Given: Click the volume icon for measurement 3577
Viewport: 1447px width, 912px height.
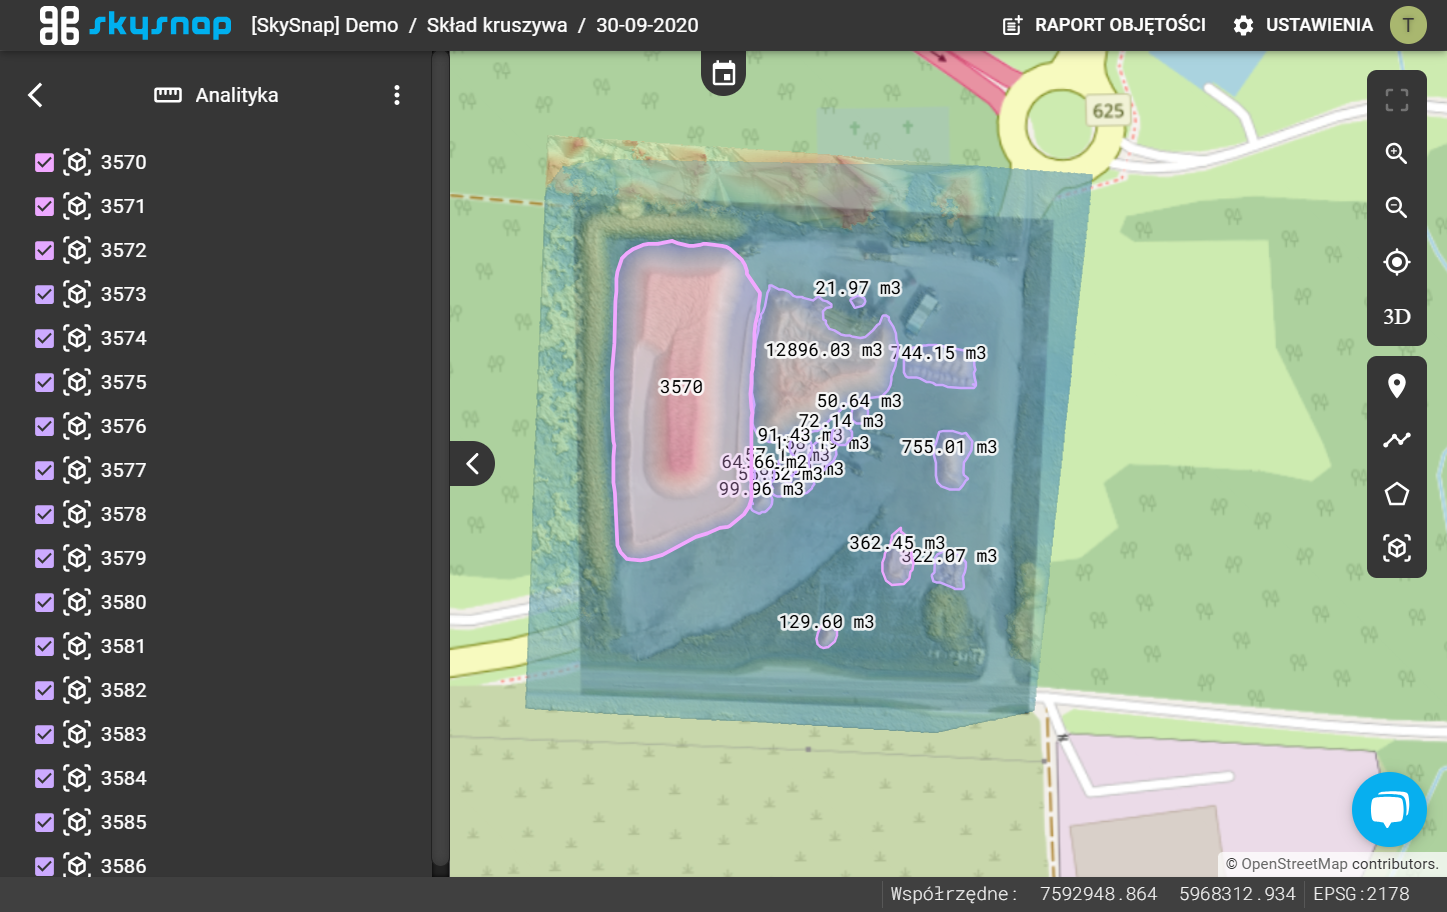Looking at the screenshot, I should tap(77, 470).
